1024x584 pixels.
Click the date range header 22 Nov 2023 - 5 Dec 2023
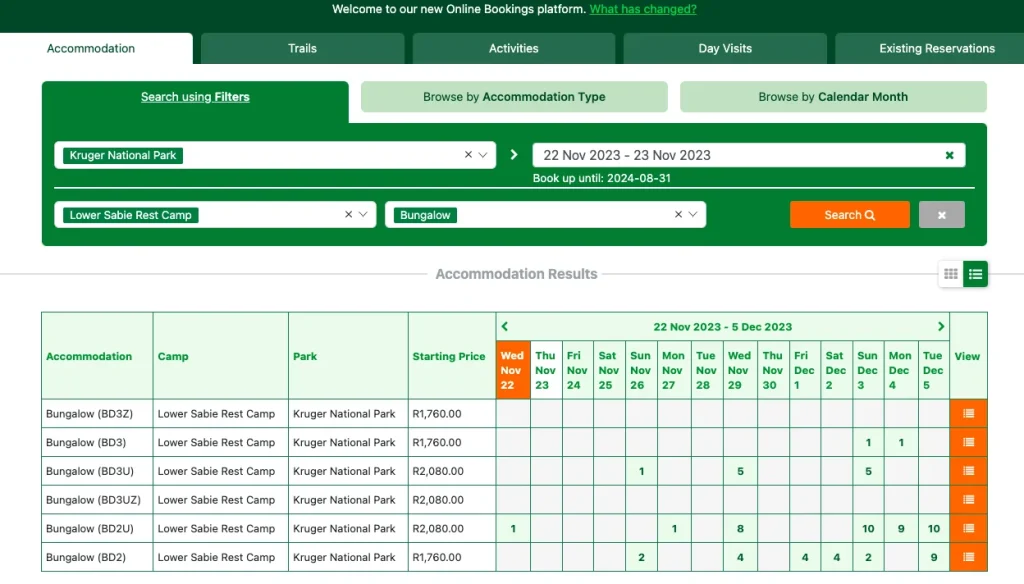pos(722,327)
